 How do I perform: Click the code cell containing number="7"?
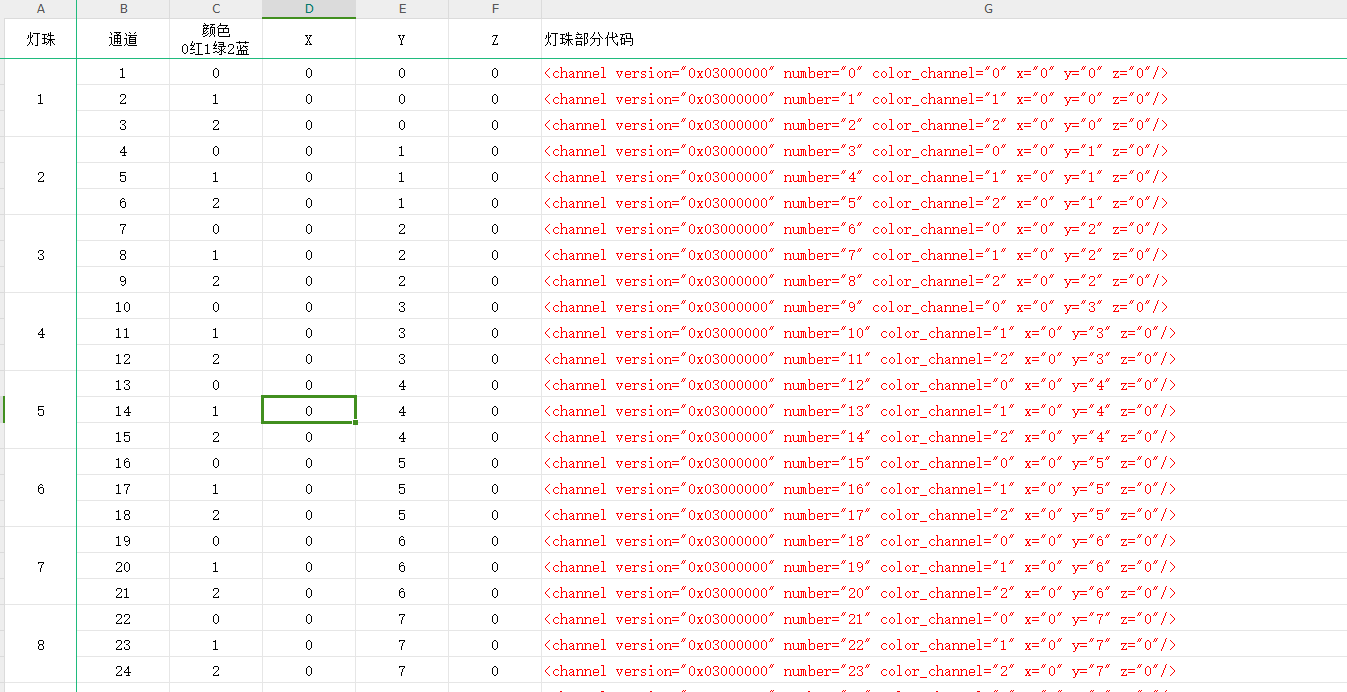[944, 255]
